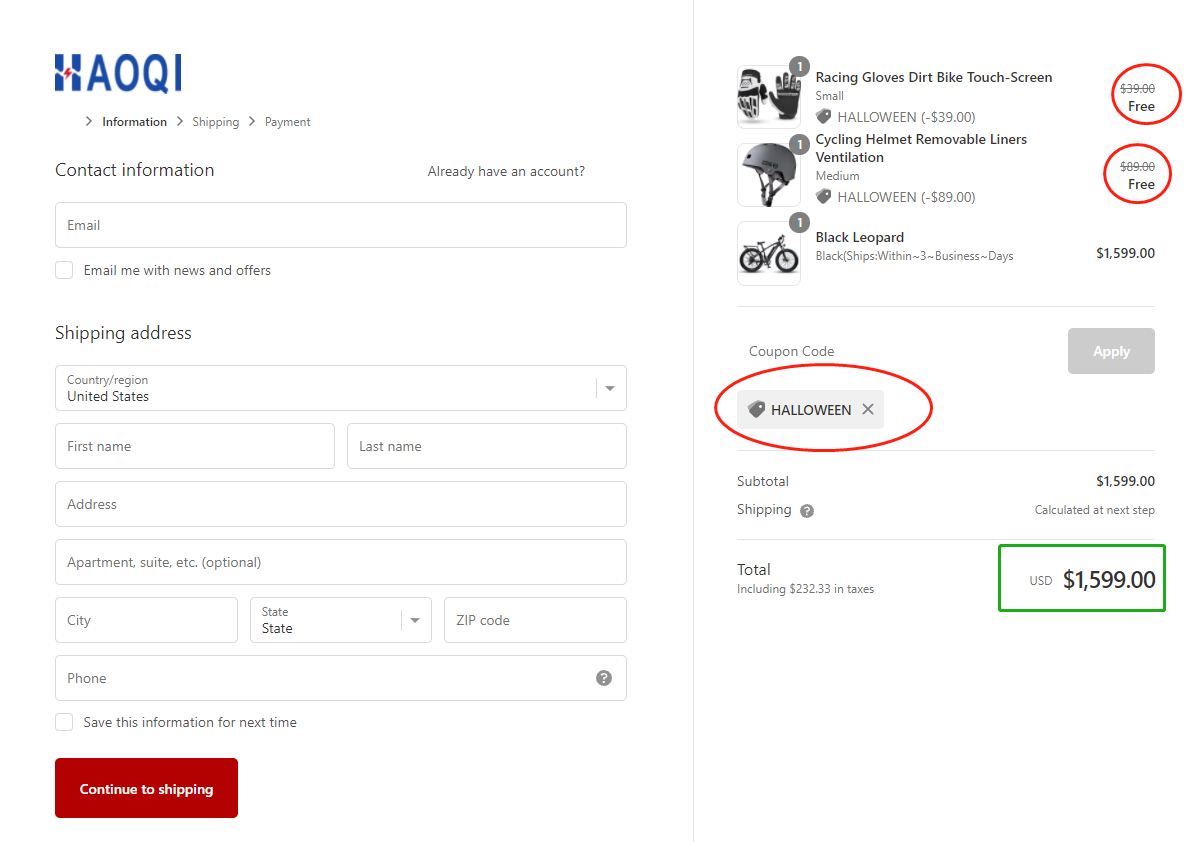
Task: Click the HAOQI store logo
Action: (118, 73)
